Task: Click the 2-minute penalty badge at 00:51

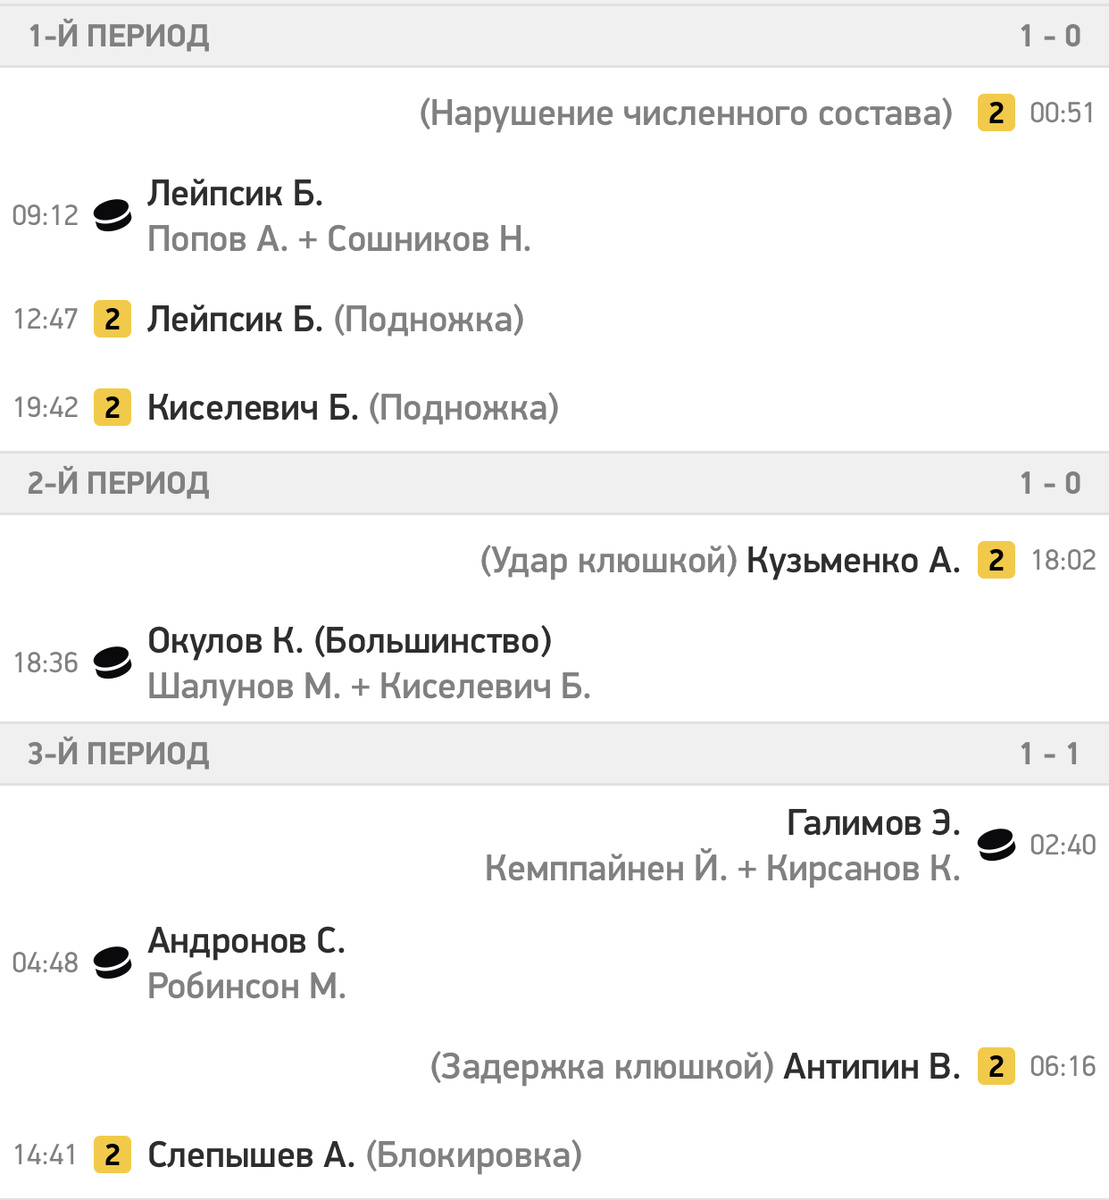Action: point(996,113)
